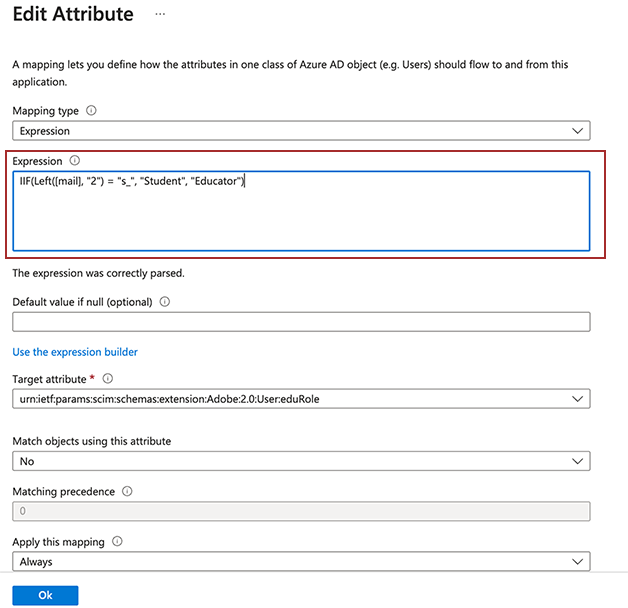The width and height of the screenshot is (628, 608).
Task: Click the info icon next to Mapping type
Action: pyautogui.click(x=92, y=111)
